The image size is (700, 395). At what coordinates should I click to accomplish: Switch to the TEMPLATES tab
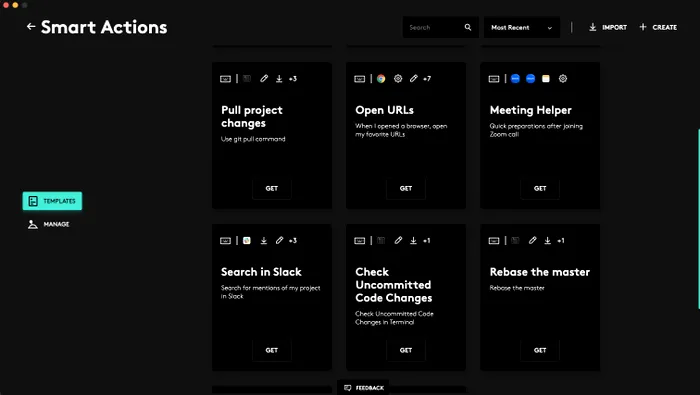pyautogui.click(x=52, y=201)
